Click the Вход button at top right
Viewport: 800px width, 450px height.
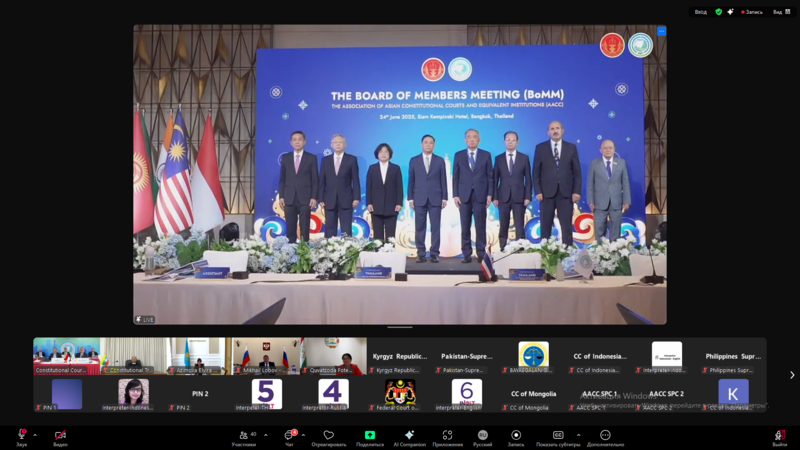[x=701, y=12]
